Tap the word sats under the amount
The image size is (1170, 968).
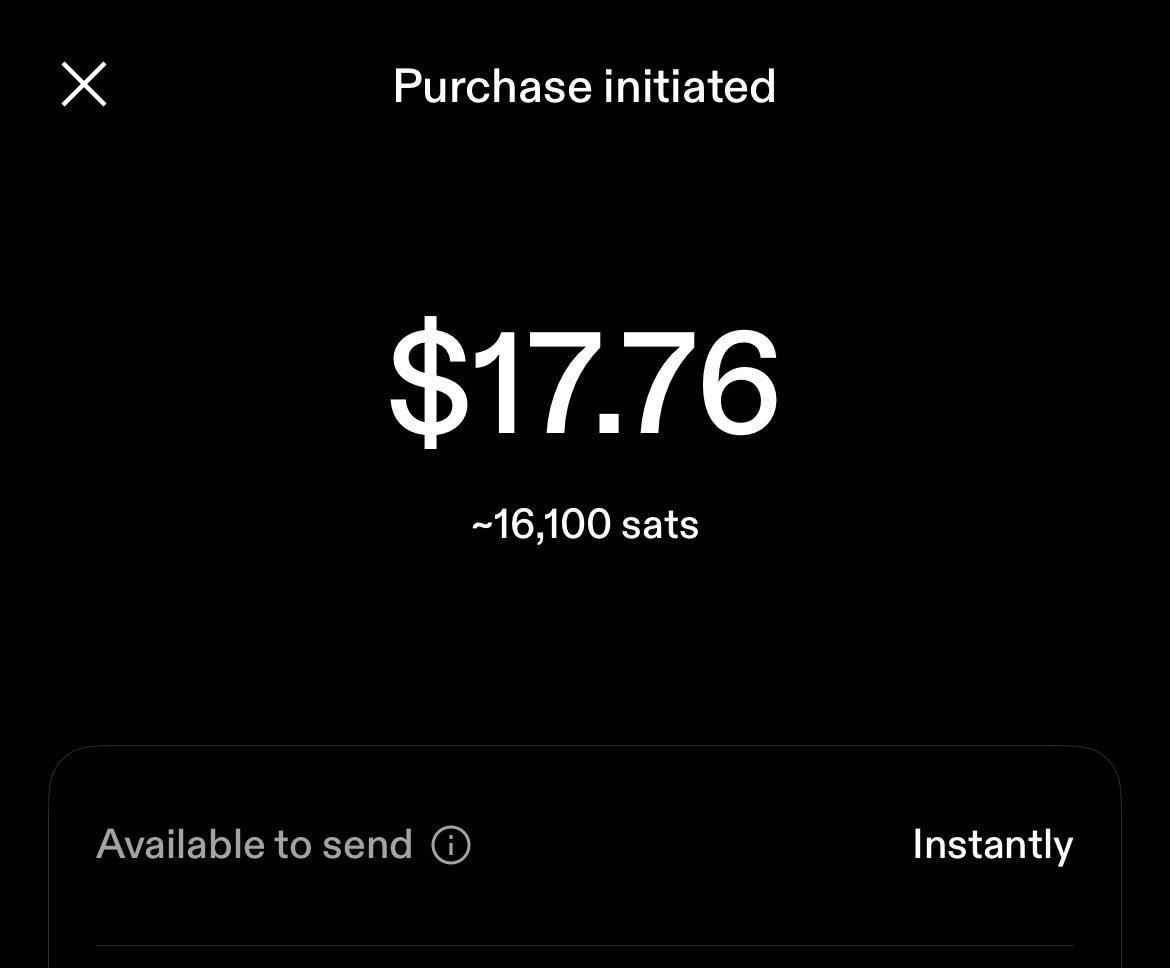[x=660, y=525]
